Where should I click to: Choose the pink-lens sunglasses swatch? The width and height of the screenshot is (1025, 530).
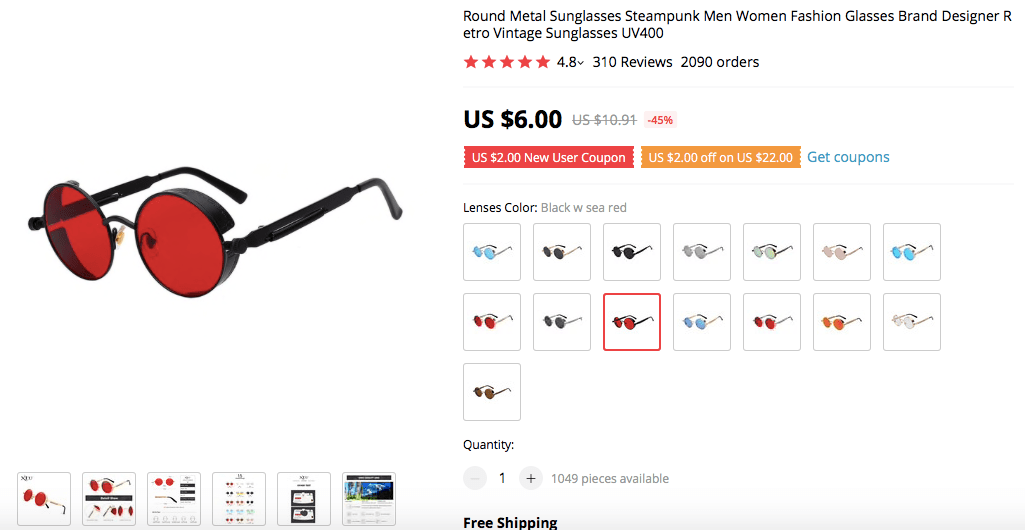pyautogui.click(x=842, y=252)
